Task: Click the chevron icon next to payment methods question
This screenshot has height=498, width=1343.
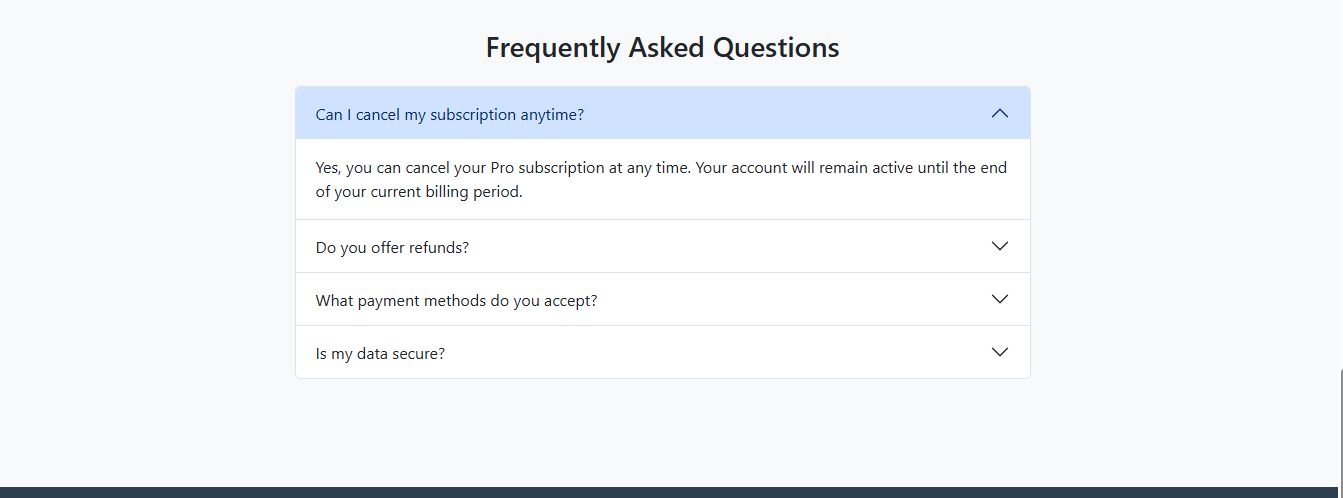Action: click(999, 299)
